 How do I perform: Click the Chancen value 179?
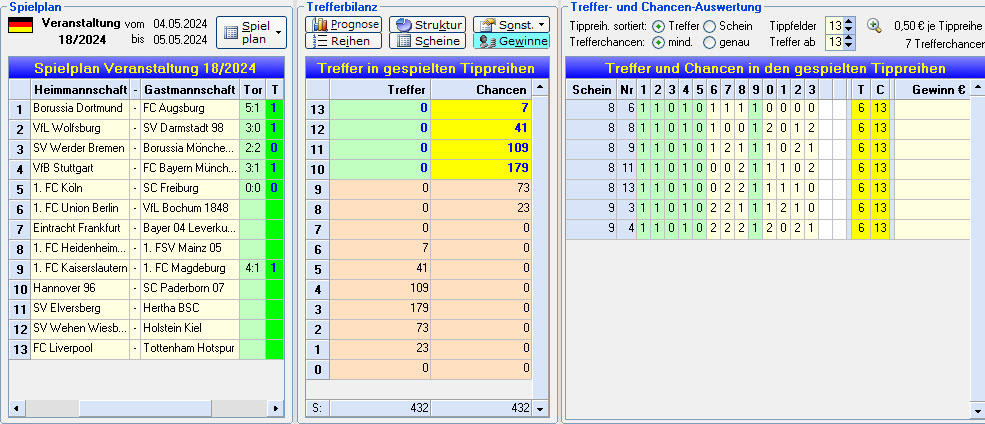pyautogui.click(x=481, y=168)
